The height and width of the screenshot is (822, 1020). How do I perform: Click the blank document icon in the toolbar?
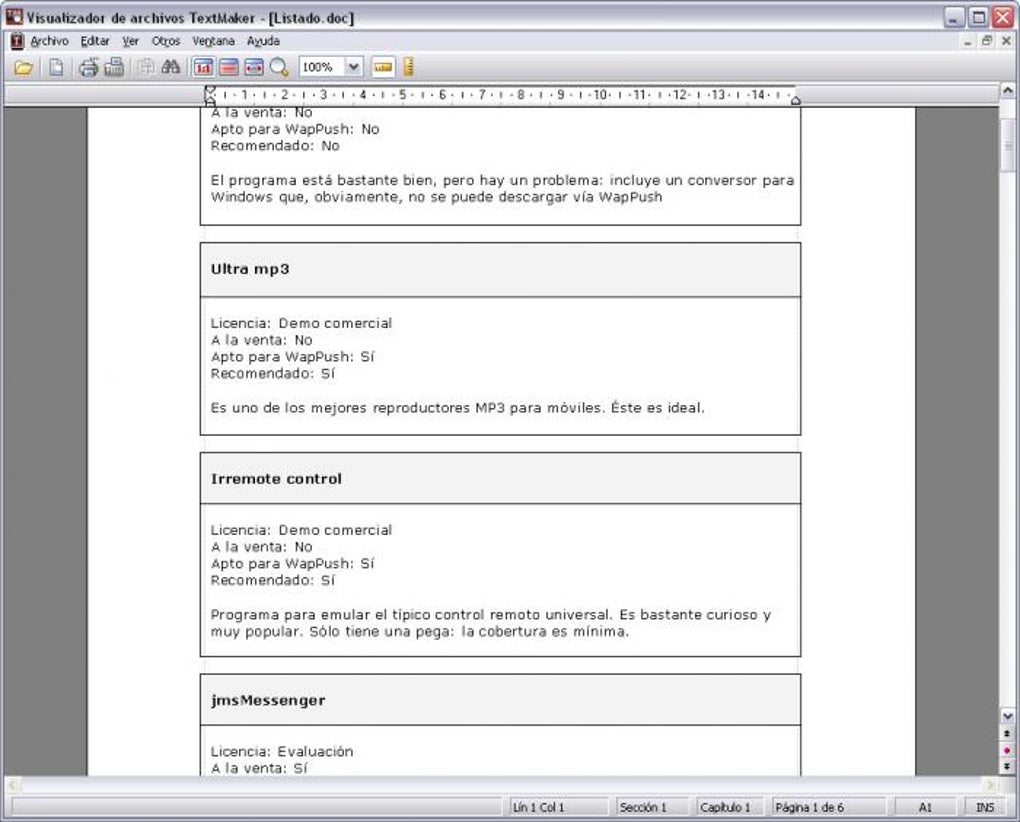[56, 67]
